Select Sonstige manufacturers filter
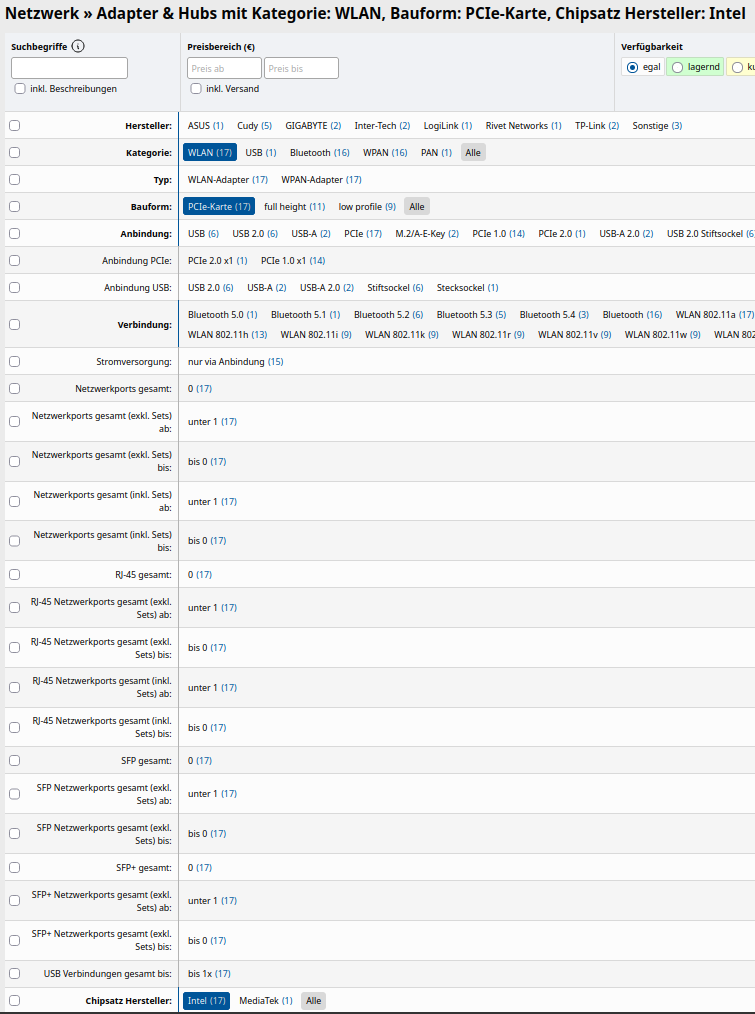This screenshot has width=755, height=1014. [657, 125]
